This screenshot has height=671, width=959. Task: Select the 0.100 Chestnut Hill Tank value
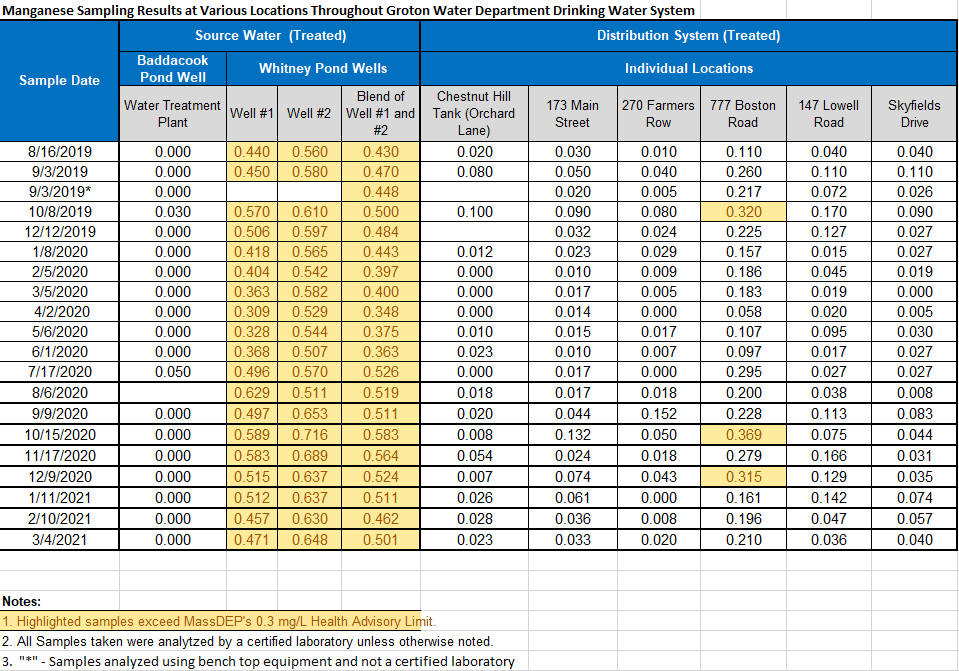pos(474,212)
